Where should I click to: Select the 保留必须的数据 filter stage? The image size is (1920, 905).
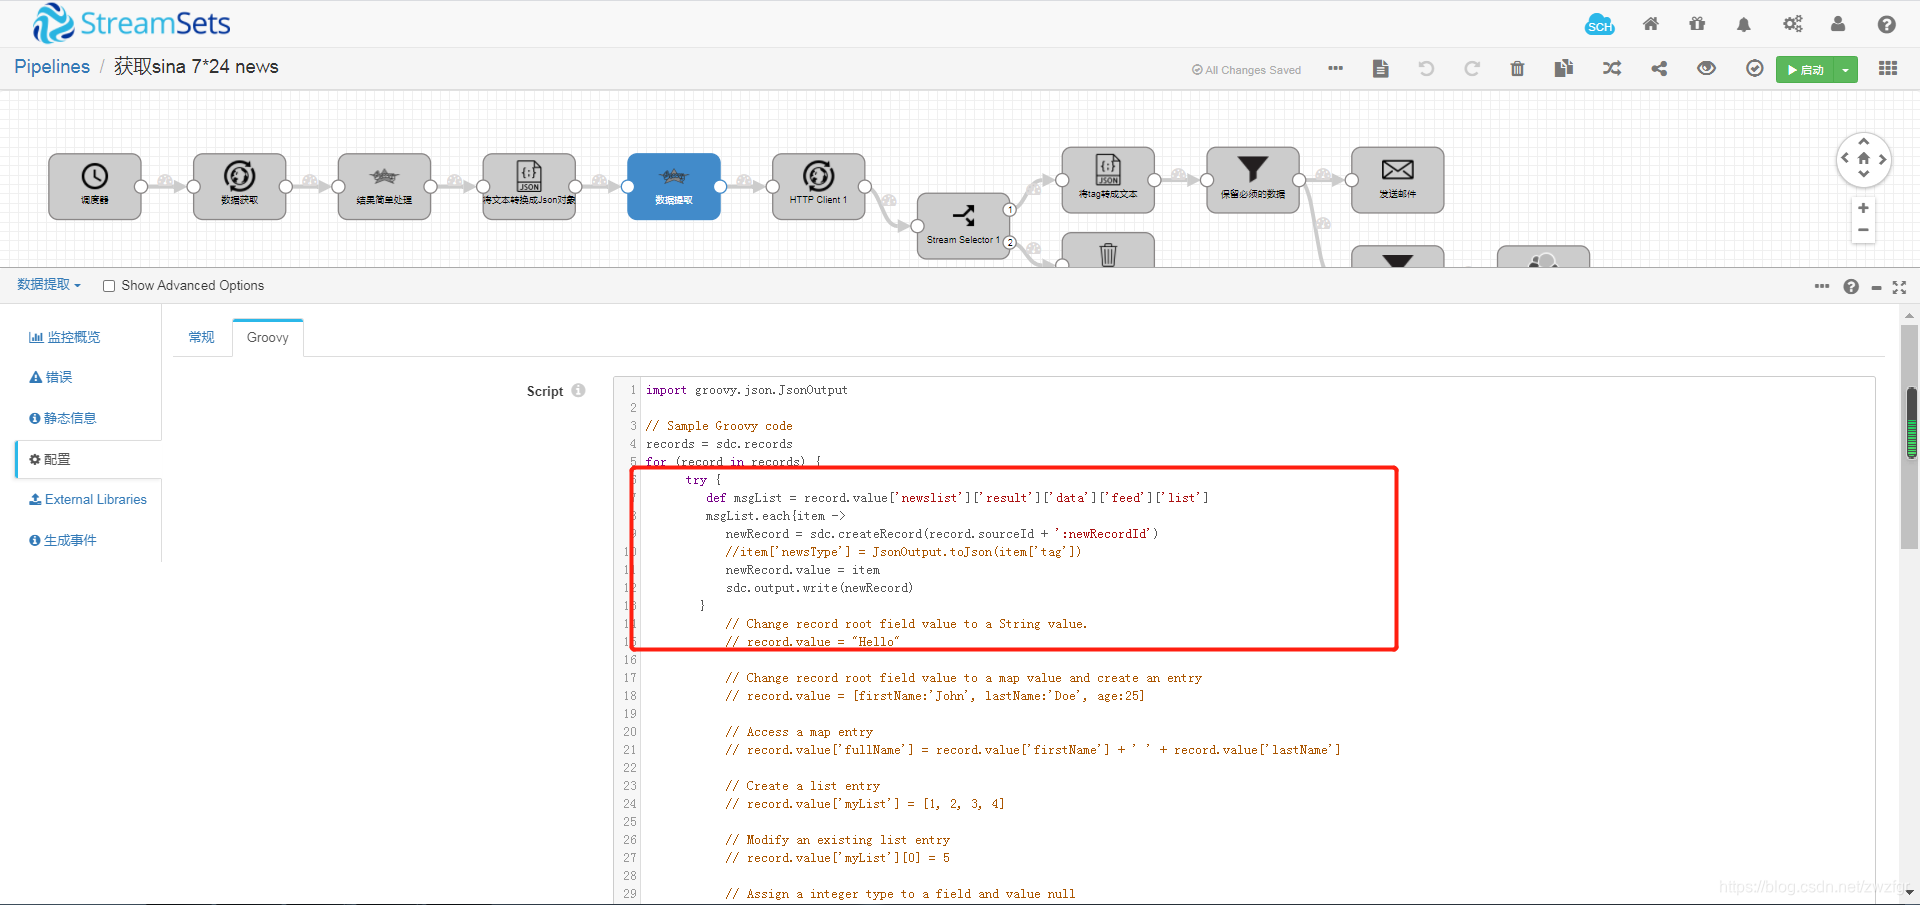[1253, 180]
